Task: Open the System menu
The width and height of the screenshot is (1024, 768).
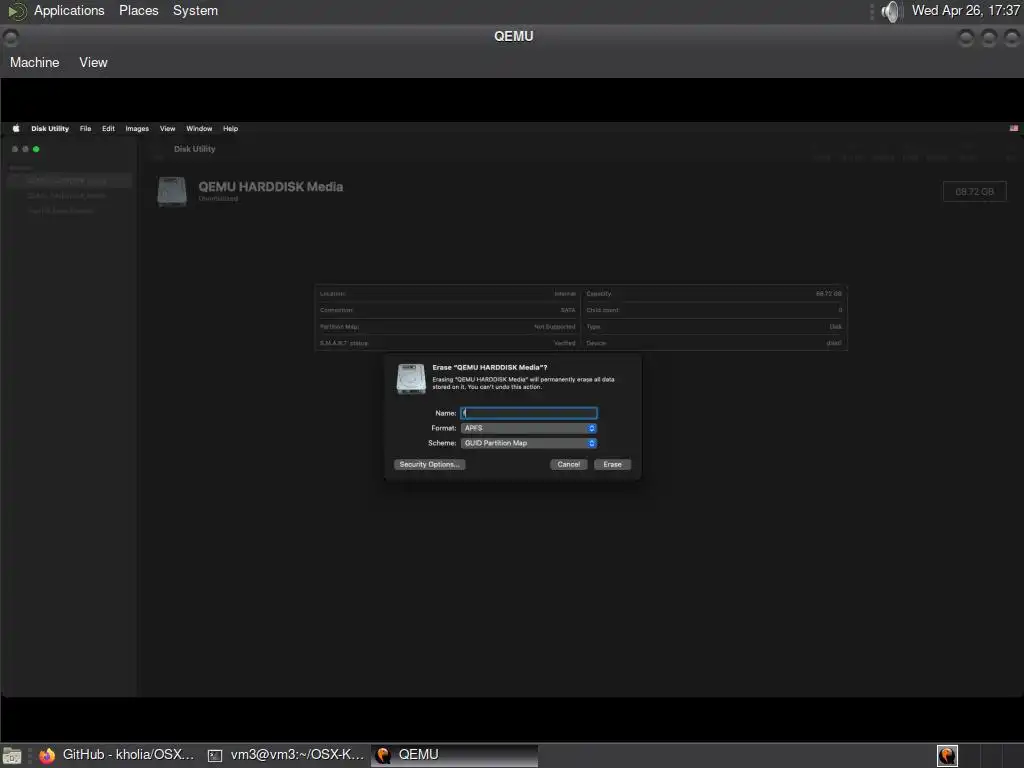Action: pos(195,10)
